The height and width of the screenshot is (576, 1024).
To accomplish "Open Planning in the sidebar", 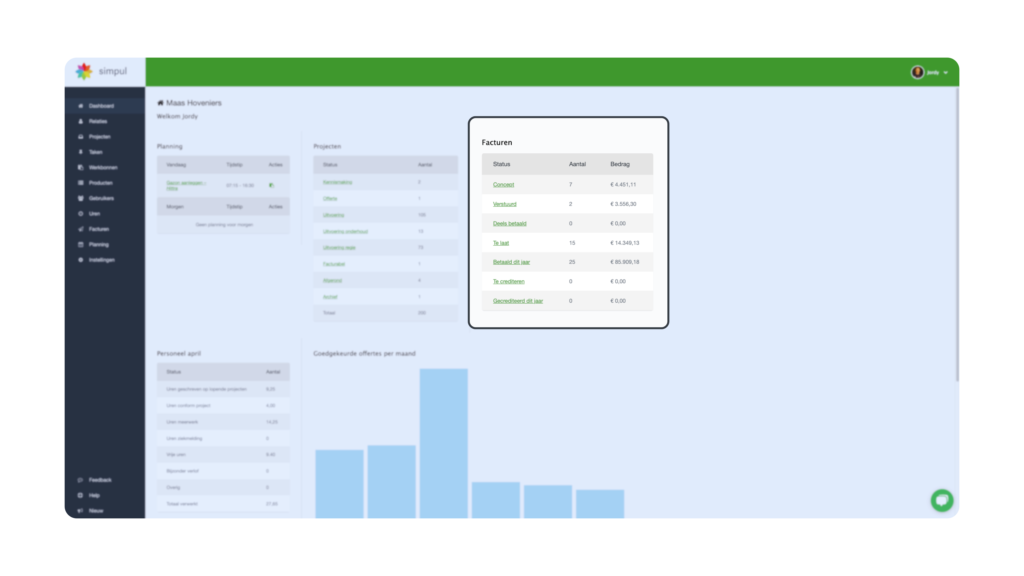I will tap(99, 244).
